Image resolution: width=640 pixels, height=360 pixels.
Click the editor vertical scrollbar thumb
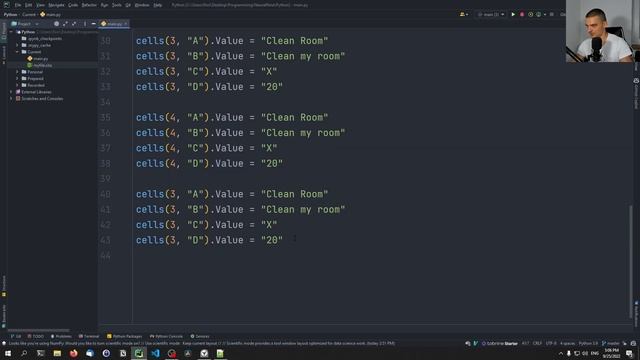(631, 261)
